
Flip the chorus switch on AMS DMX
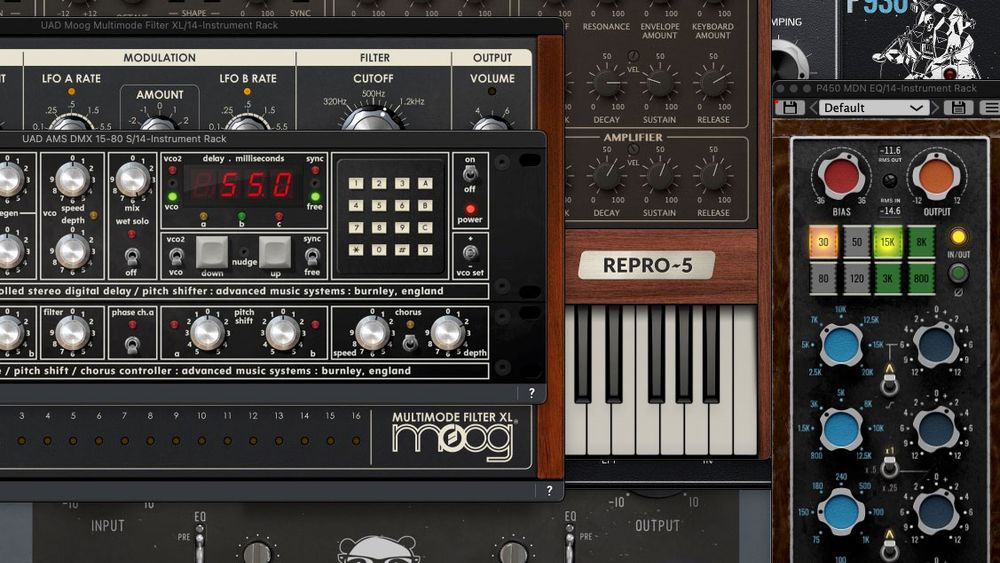click(x=410, y=343)
